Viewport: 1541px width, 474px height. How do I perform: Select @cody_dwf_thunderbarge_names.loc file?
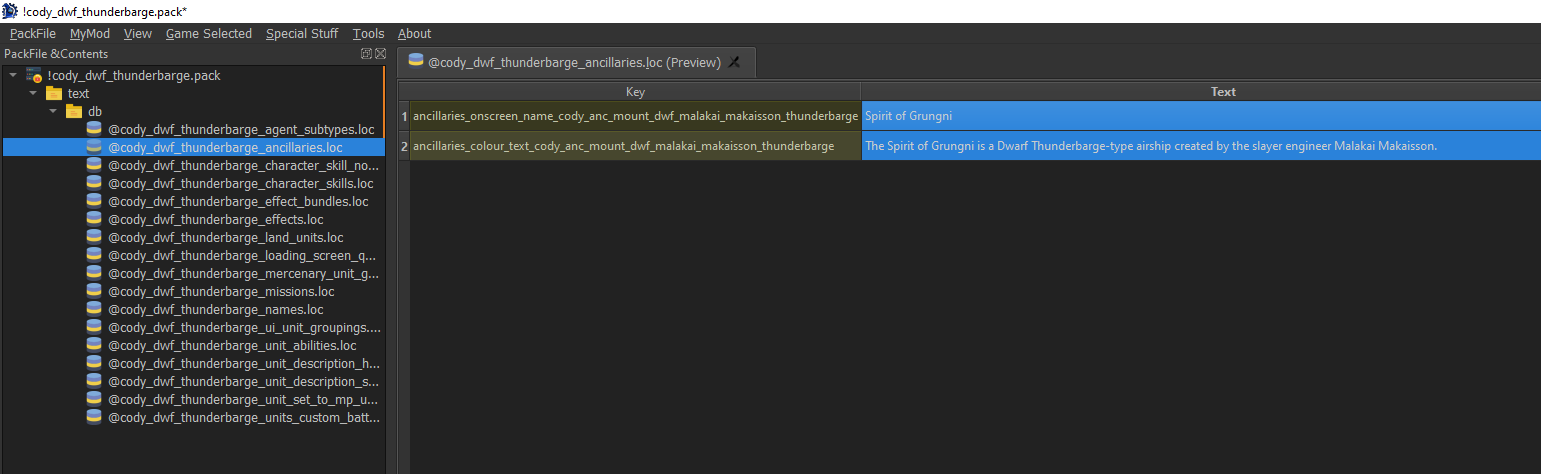click(215, 309)
